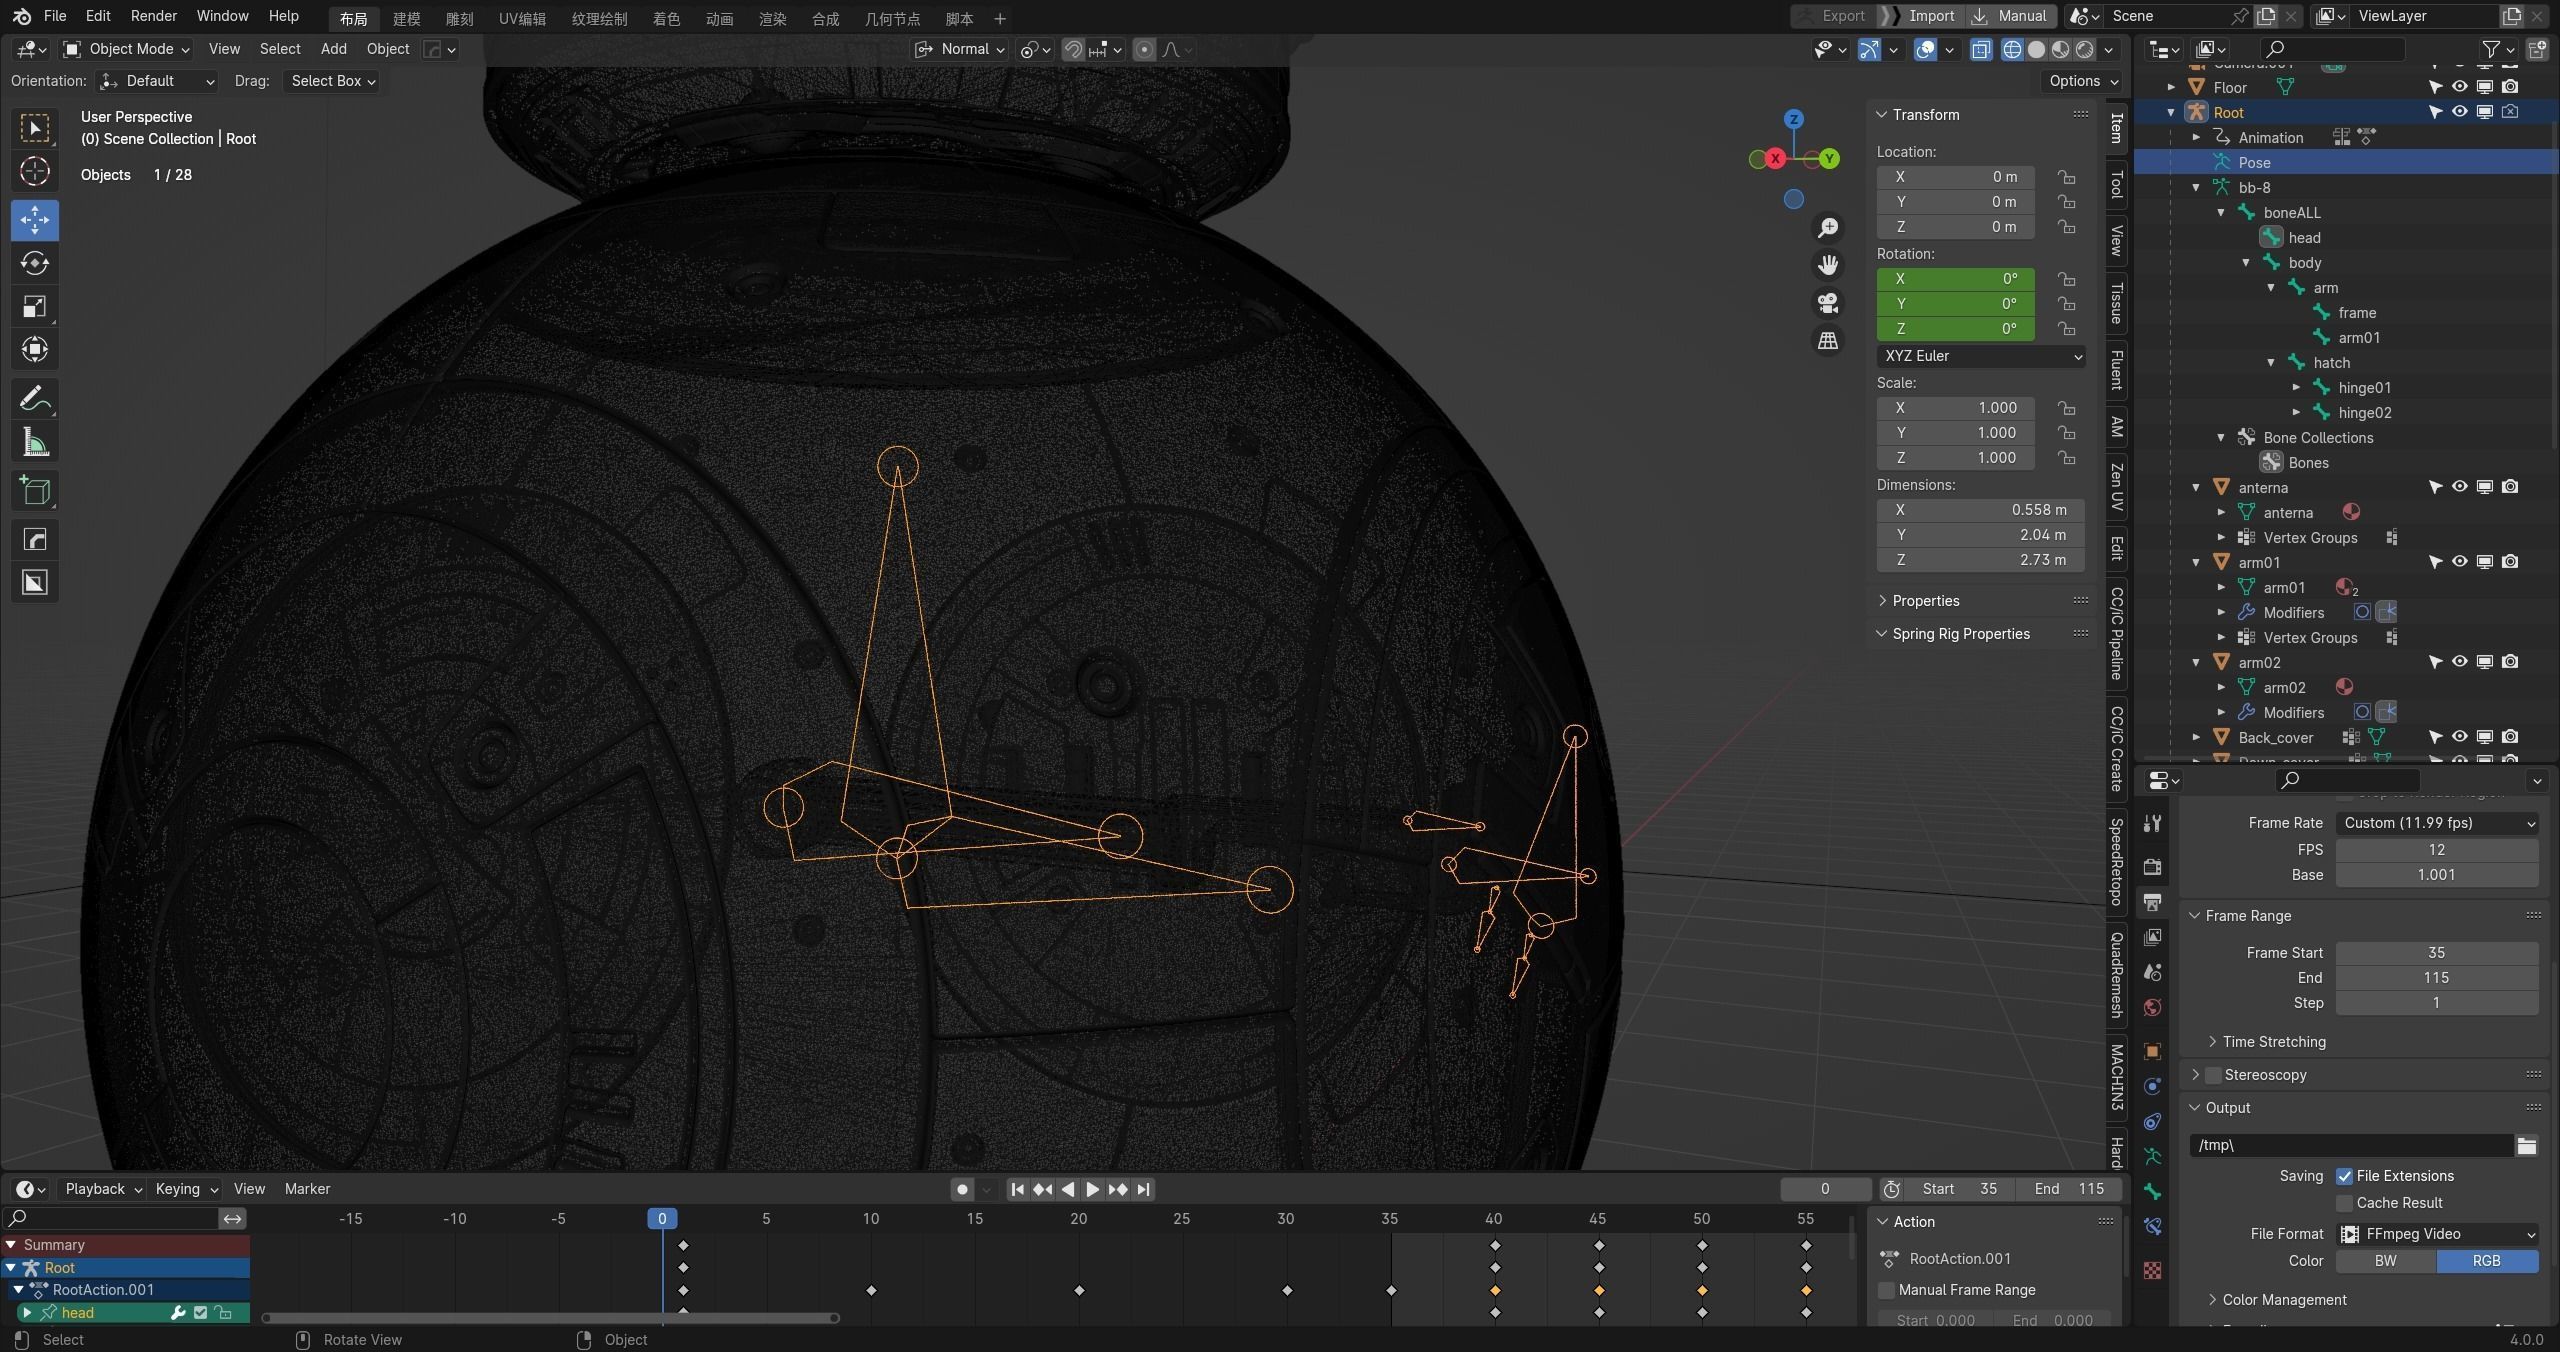Activate the Move tool

click(35, 220)
